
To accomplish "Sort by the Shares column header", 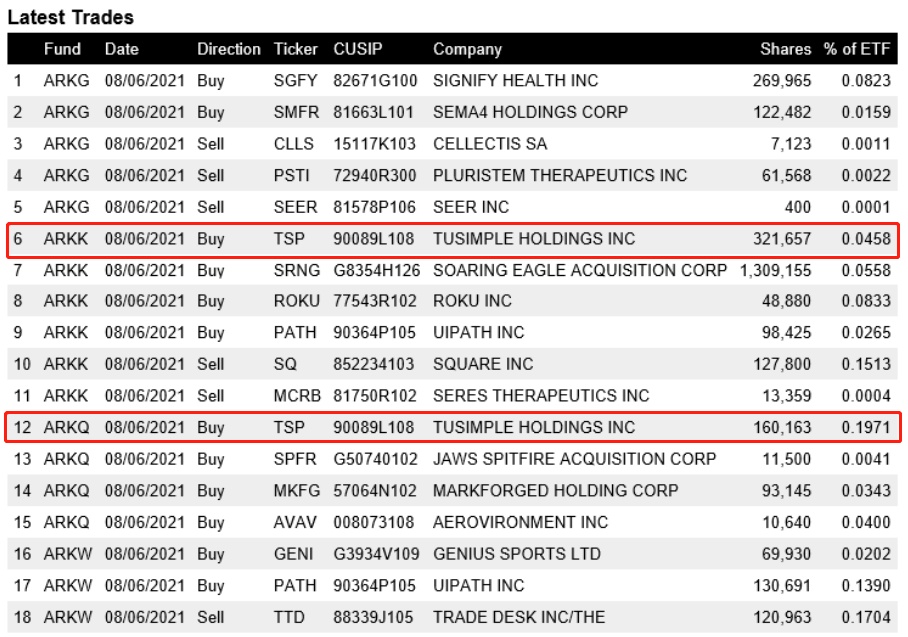I will (x=785, y=49).
